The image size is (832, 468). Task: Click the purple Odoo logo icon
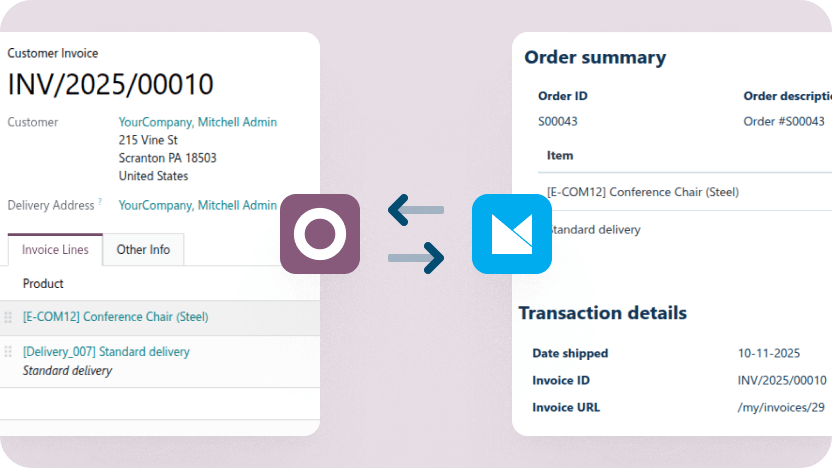click(319, 234)
